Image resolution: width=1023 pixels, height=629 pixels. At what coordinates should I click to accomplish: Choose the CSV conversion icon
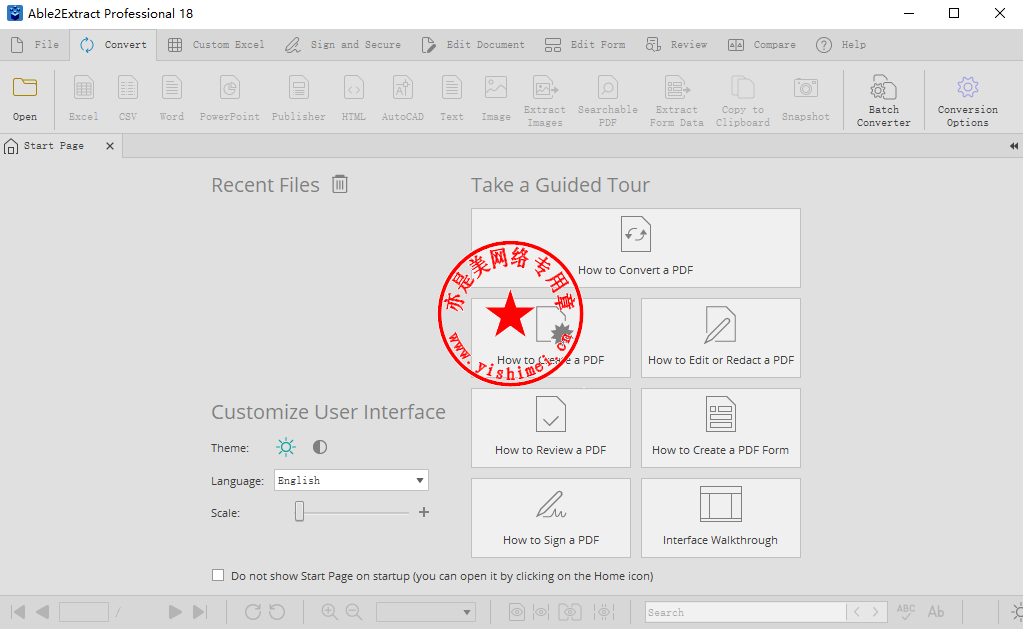click(128, 98)
